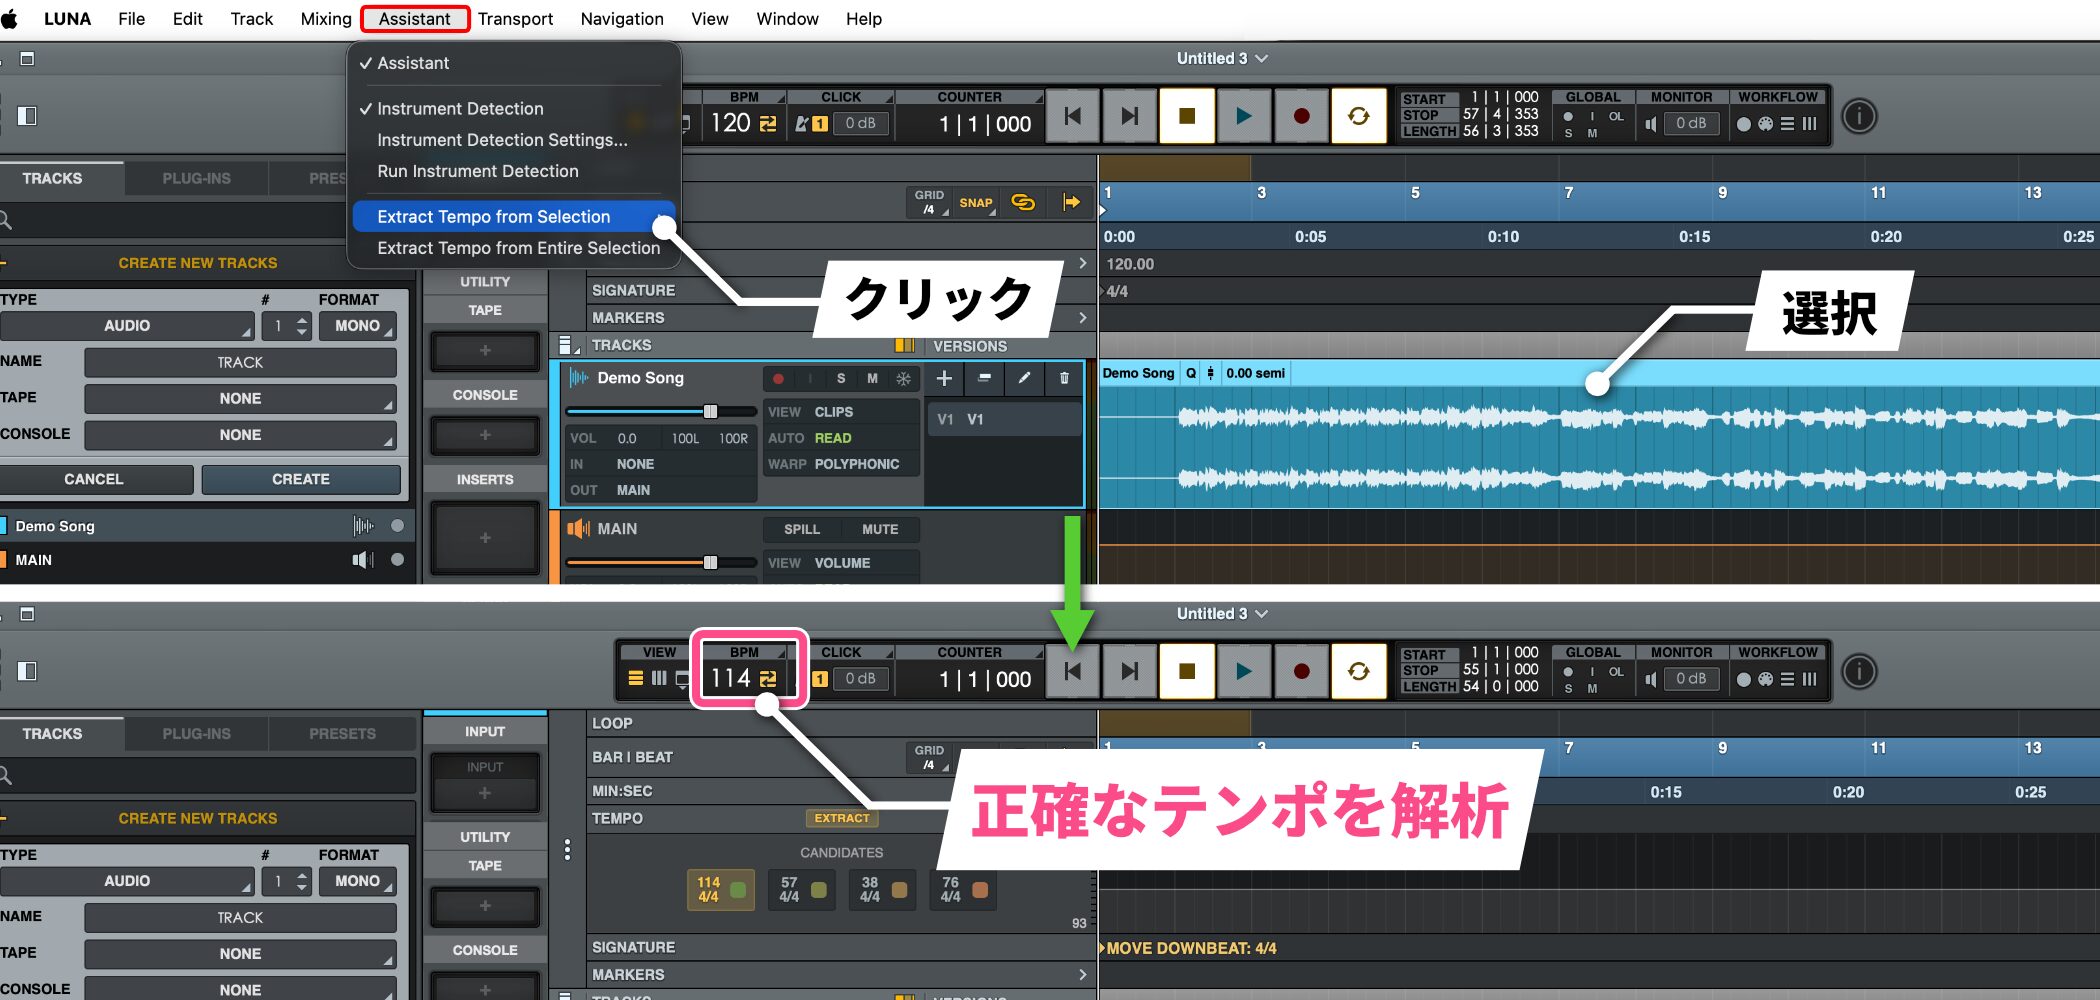Click the upper return-to-start transport button
Image resolution: width=2100 pixels, height=1000 pixels.
1072,117
